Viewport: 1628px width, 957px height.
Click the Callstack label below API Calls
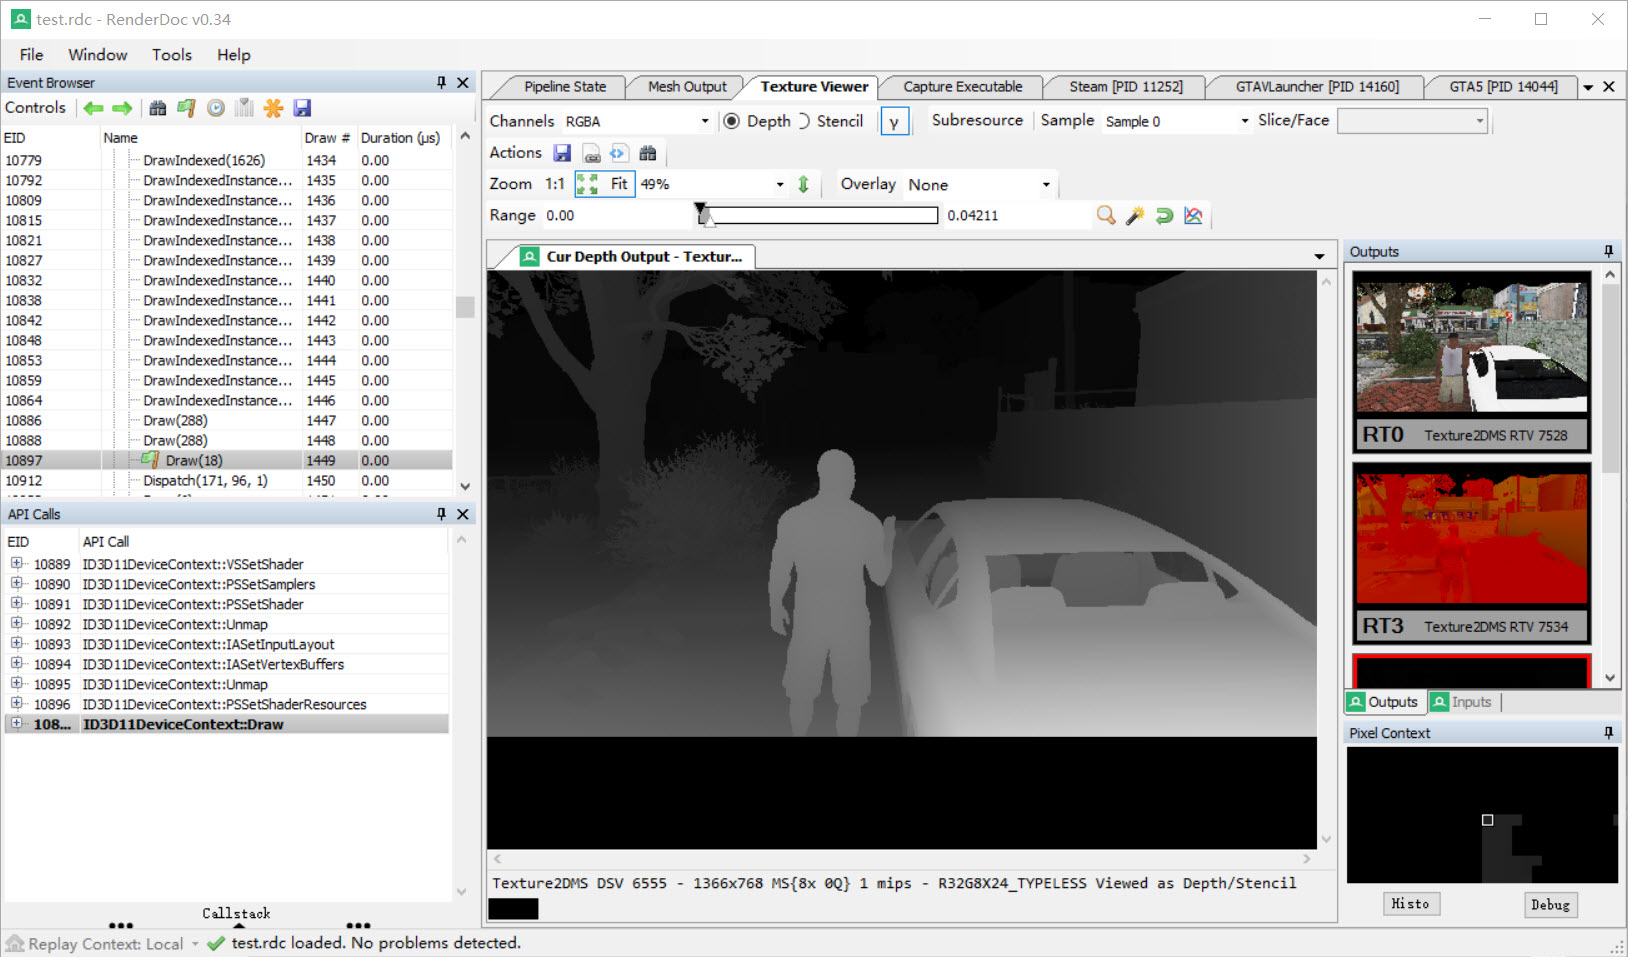pyautogui.click(x=236, y=913)
